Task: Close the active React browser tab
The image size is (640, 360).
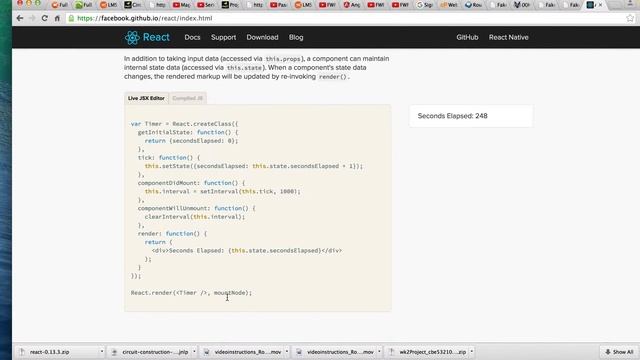Action: click(x=600, y=5)
